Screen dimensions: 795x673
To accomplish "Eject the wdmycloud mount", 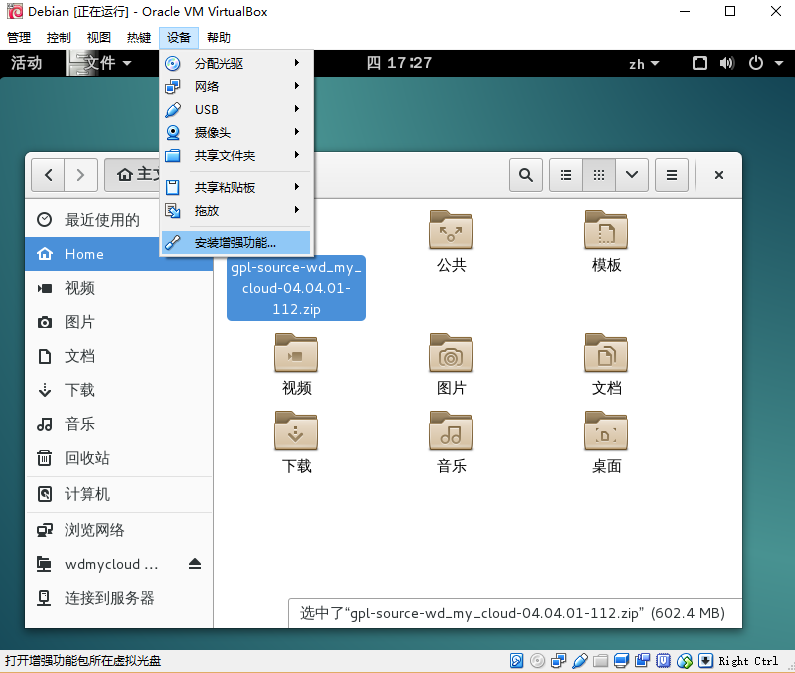I will (195, 564).
